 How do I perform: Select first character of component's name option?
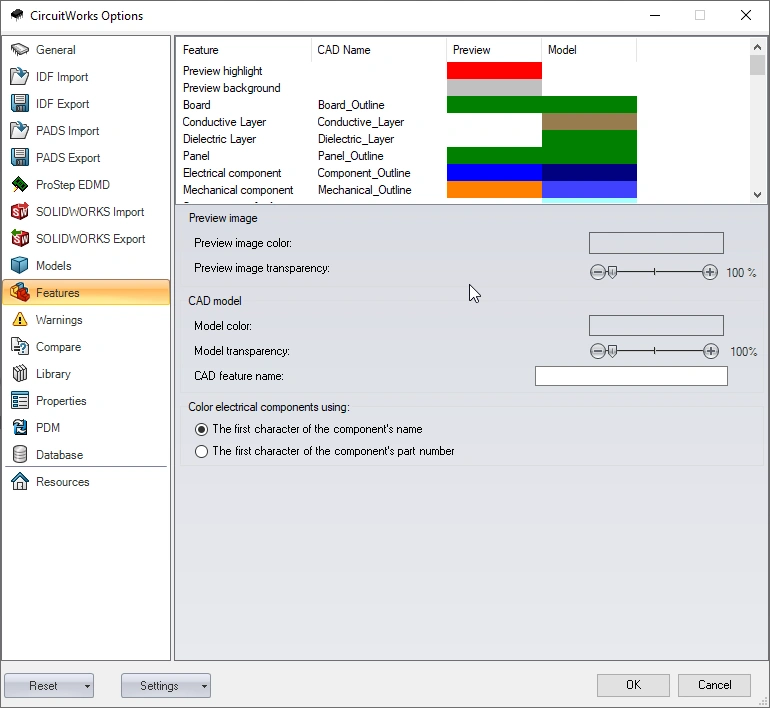point(201,430)
